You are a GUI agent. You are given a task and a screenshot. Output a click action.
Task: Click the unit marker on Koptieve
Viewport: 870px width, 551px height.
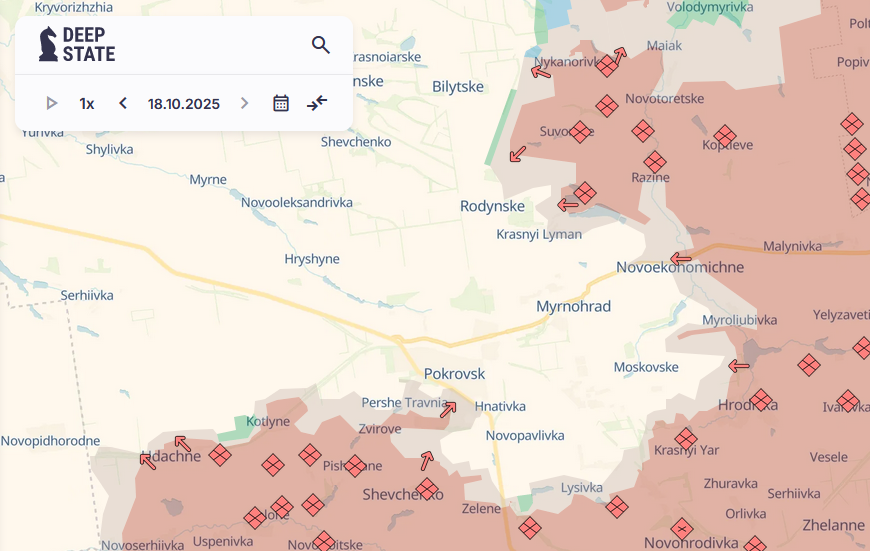(725, 136)
